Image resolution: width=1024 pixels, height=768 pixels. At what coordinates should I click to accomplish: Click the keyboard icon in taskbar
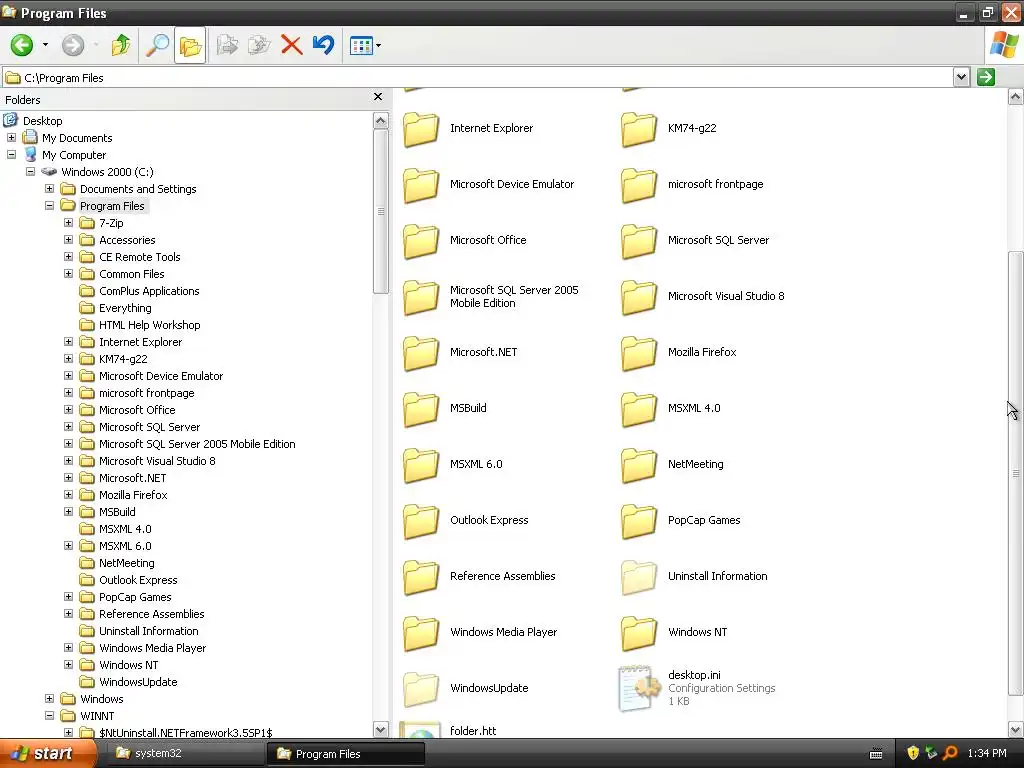876,754
